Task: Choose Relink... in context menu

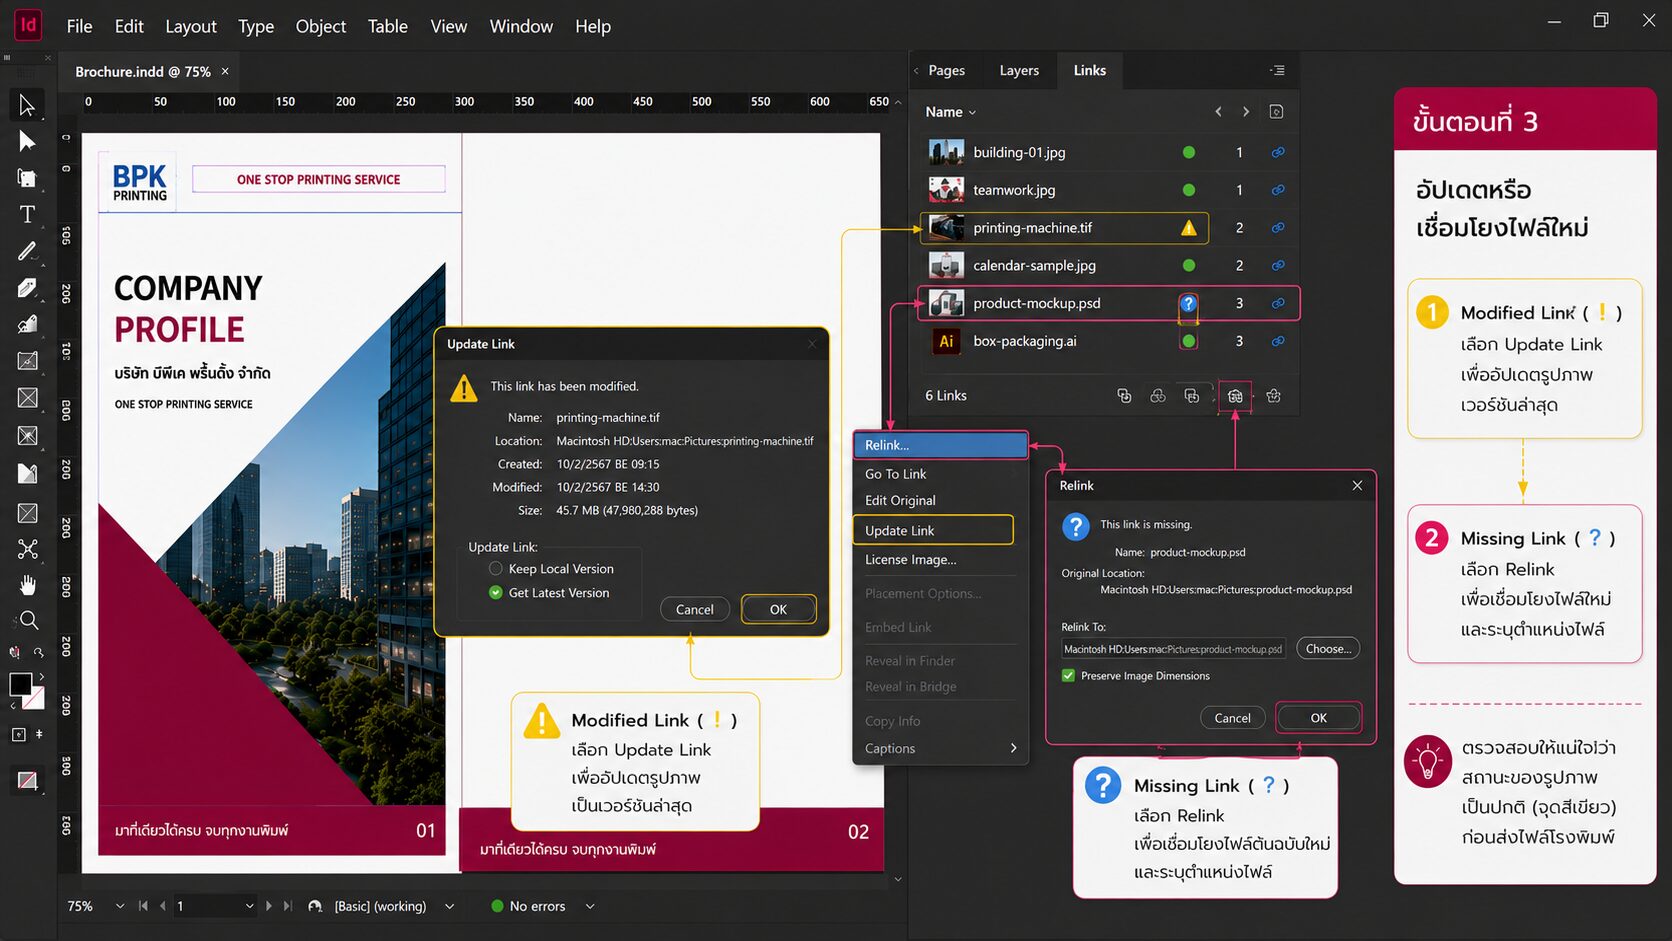Action: tap(940, 445)
